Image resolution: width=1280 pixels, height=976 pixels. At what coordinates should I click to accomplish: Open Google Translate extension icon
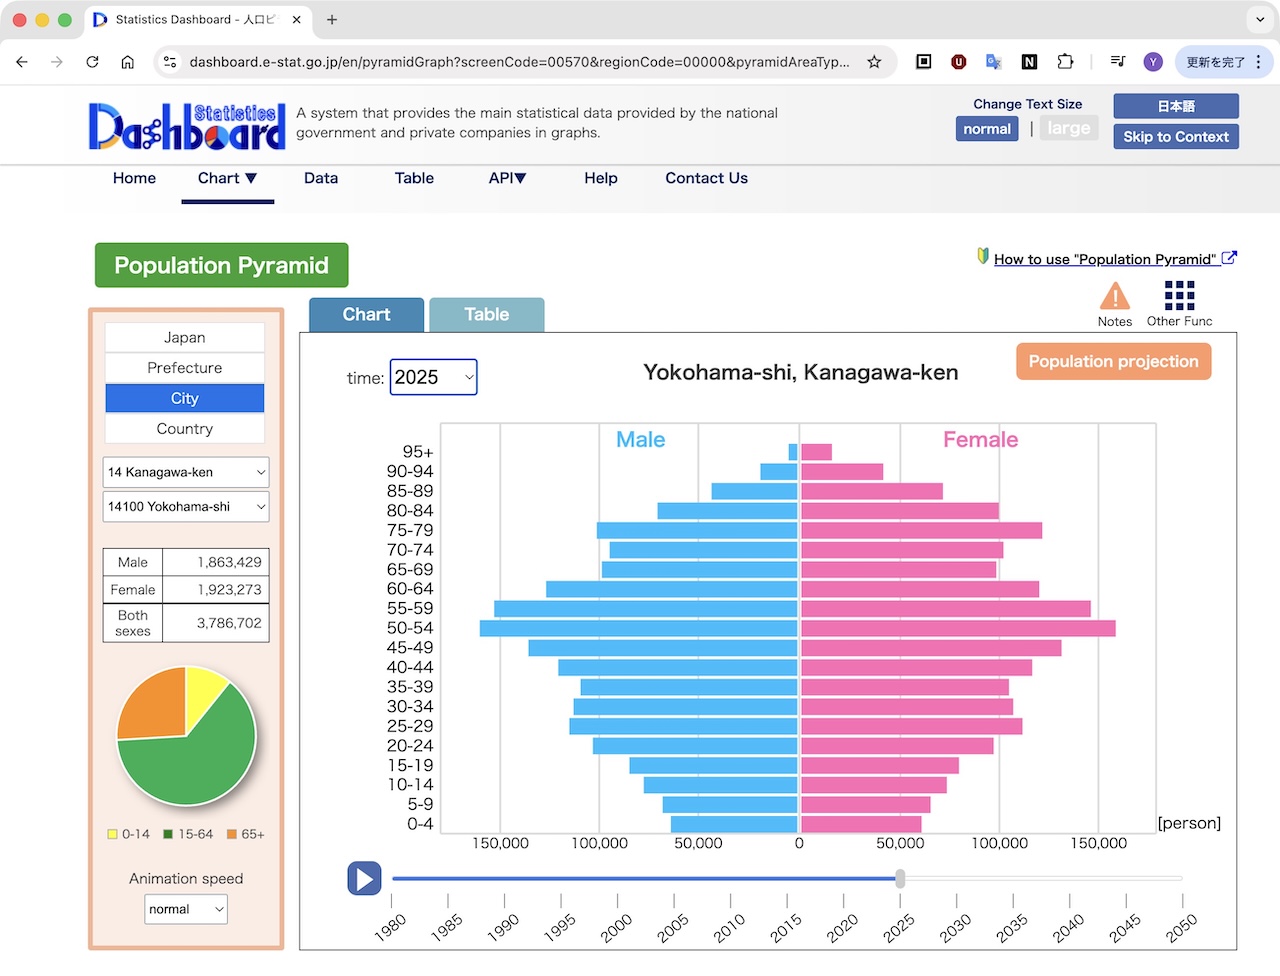tap(993, 62)
